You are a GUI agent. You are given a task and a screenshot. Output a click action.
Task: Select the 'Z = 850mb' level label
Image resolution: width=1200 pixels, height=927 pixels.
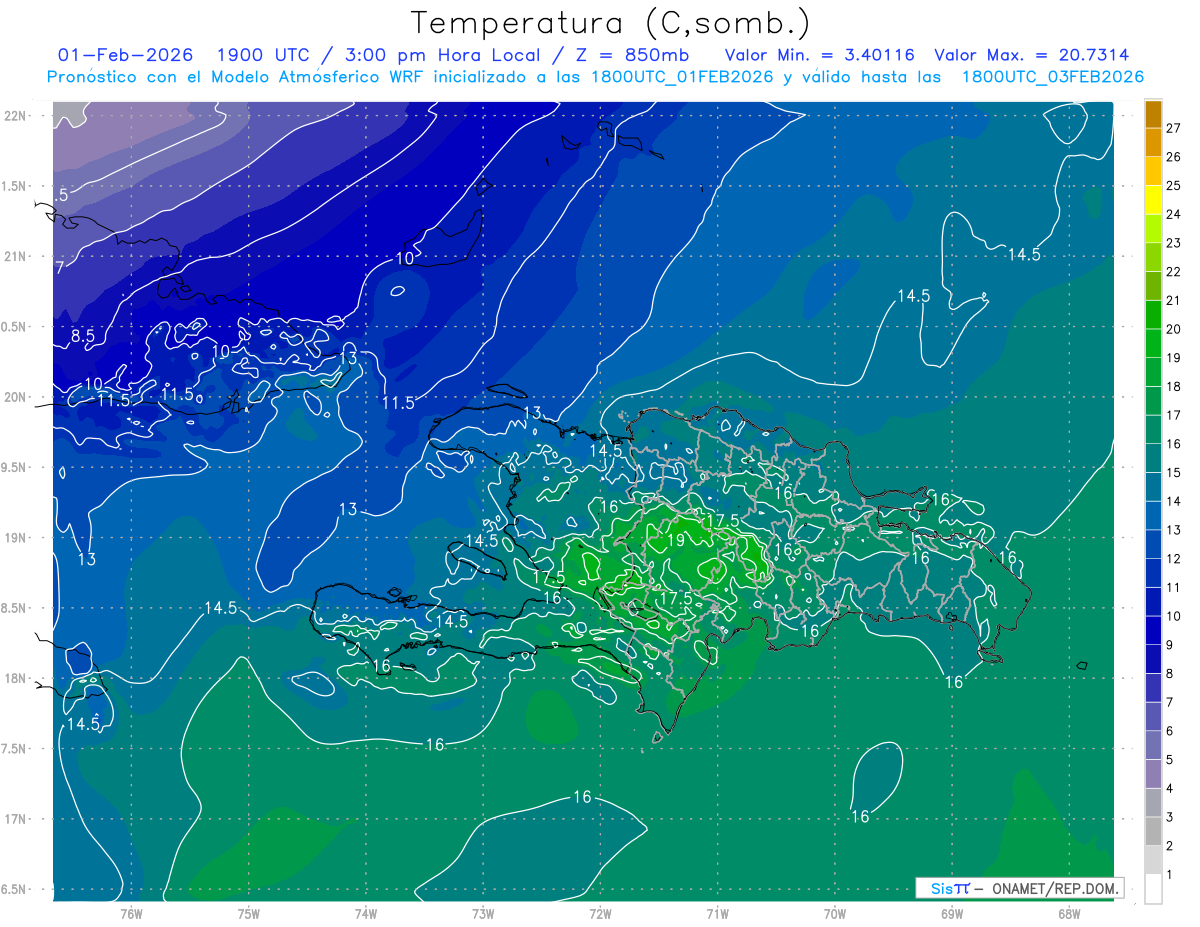coord(630,55)
